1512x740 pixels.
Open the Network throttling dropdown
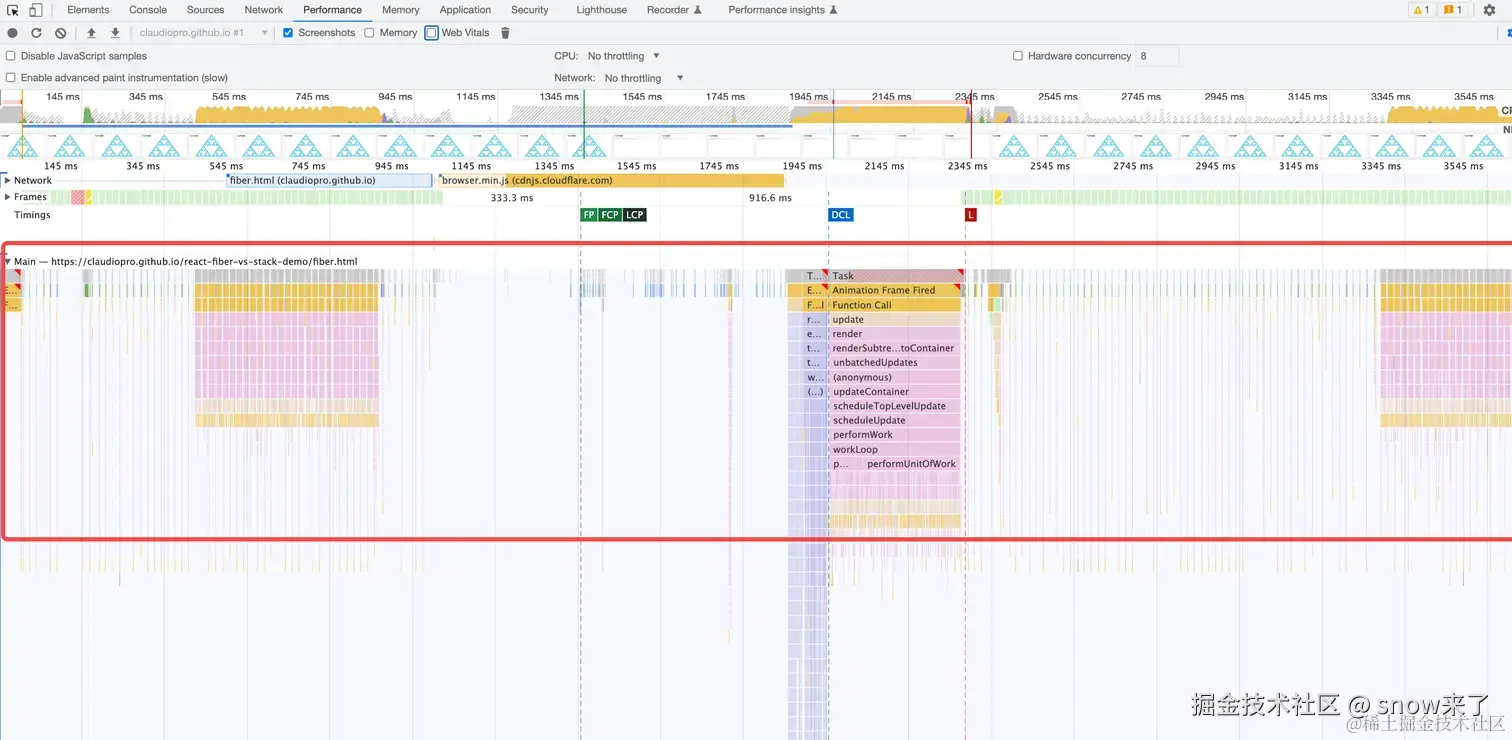click(x=645, y=78)
